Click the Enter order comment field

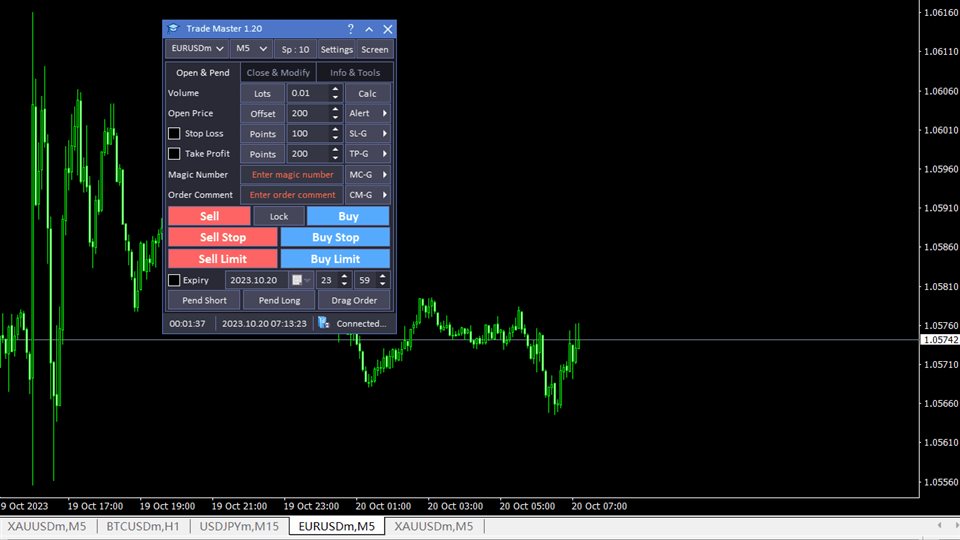292,195
